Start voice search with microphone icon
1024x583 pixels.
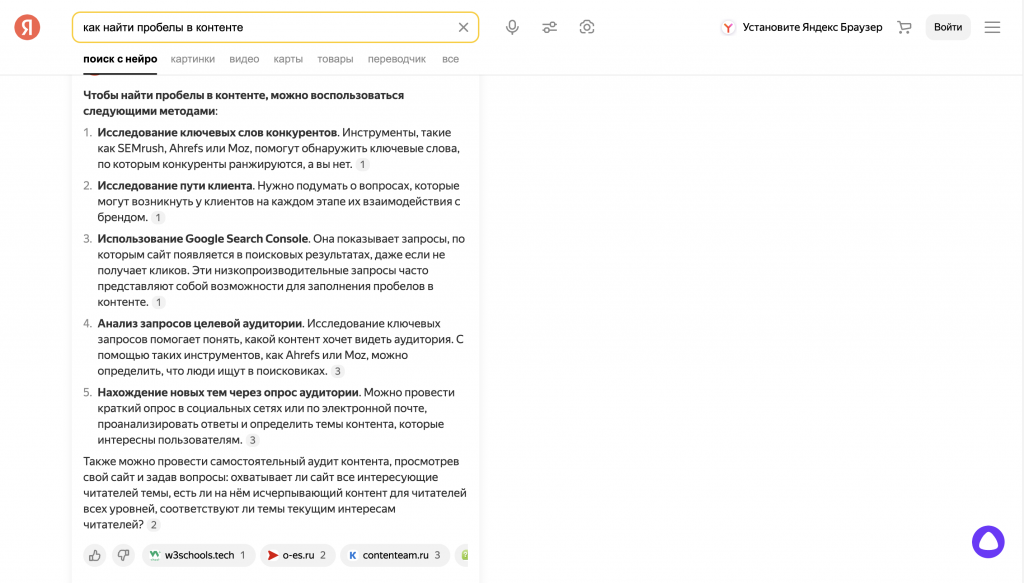[512, 27]
